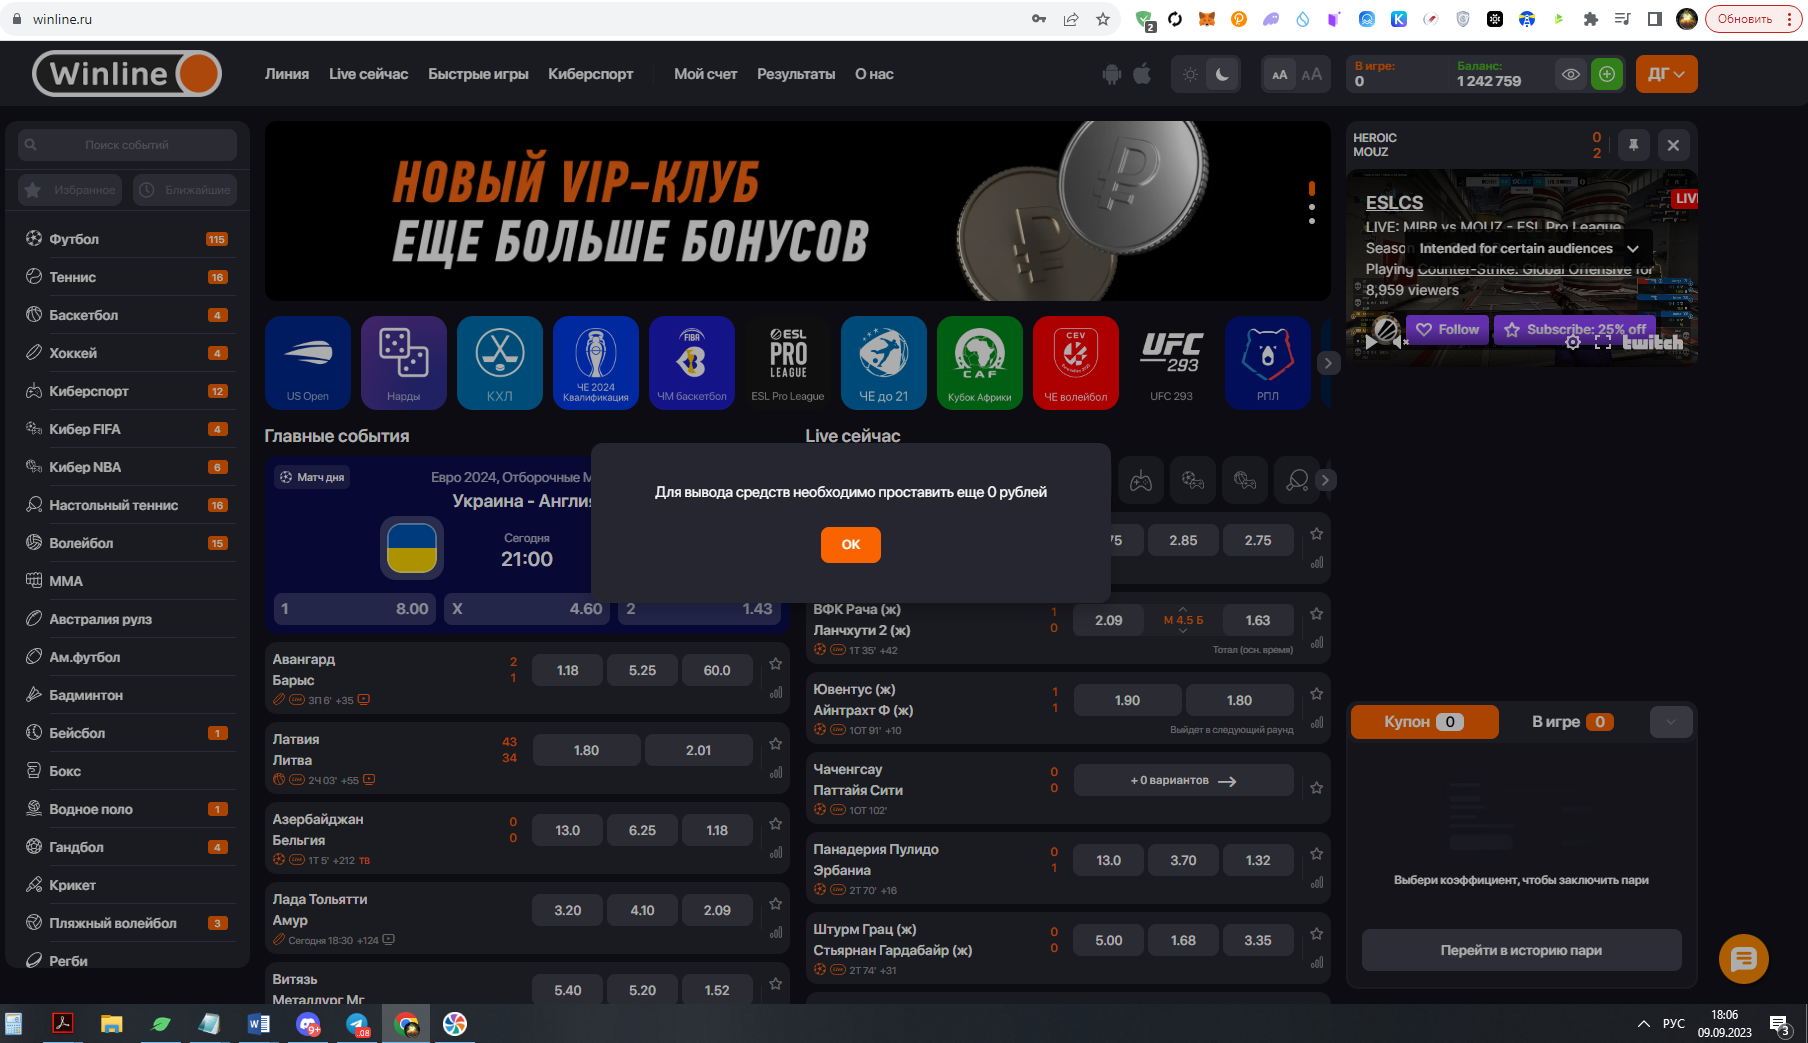Click the KHL hockey league icon
1808x1043 pixels.
tap(500, 362)
